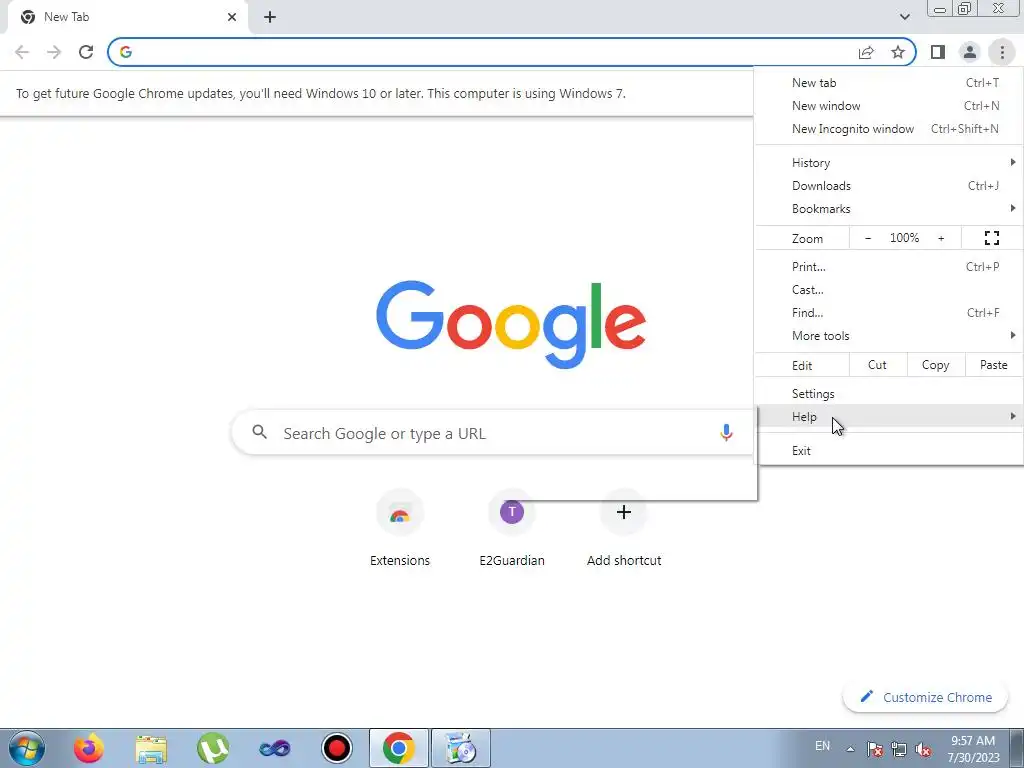Viewport: 1024px width, 768px height.
Task: Click the red record icon in taskbar
Action: [337, 748]
